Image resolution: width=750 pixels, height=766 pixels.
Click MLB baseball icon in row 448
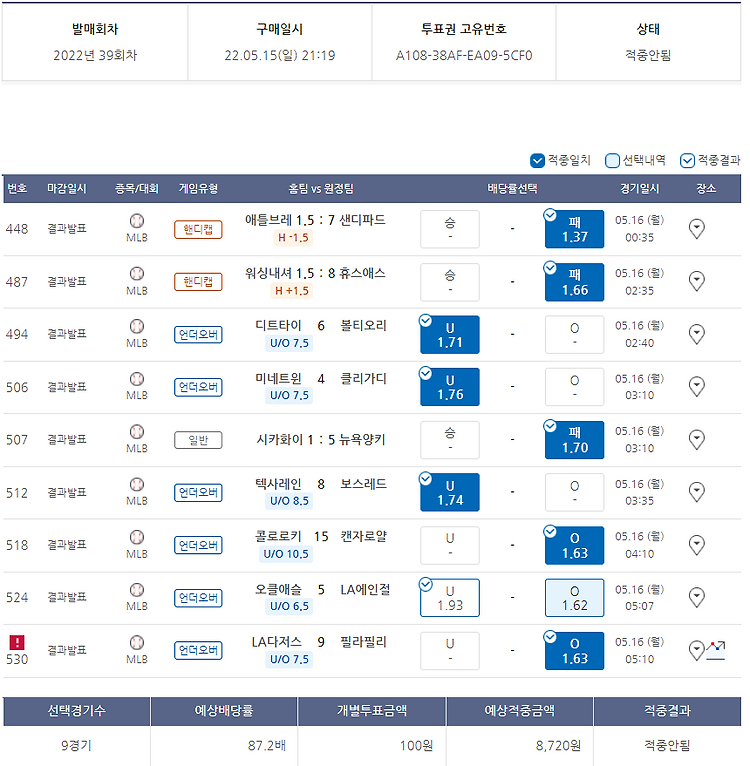point(137,221)
